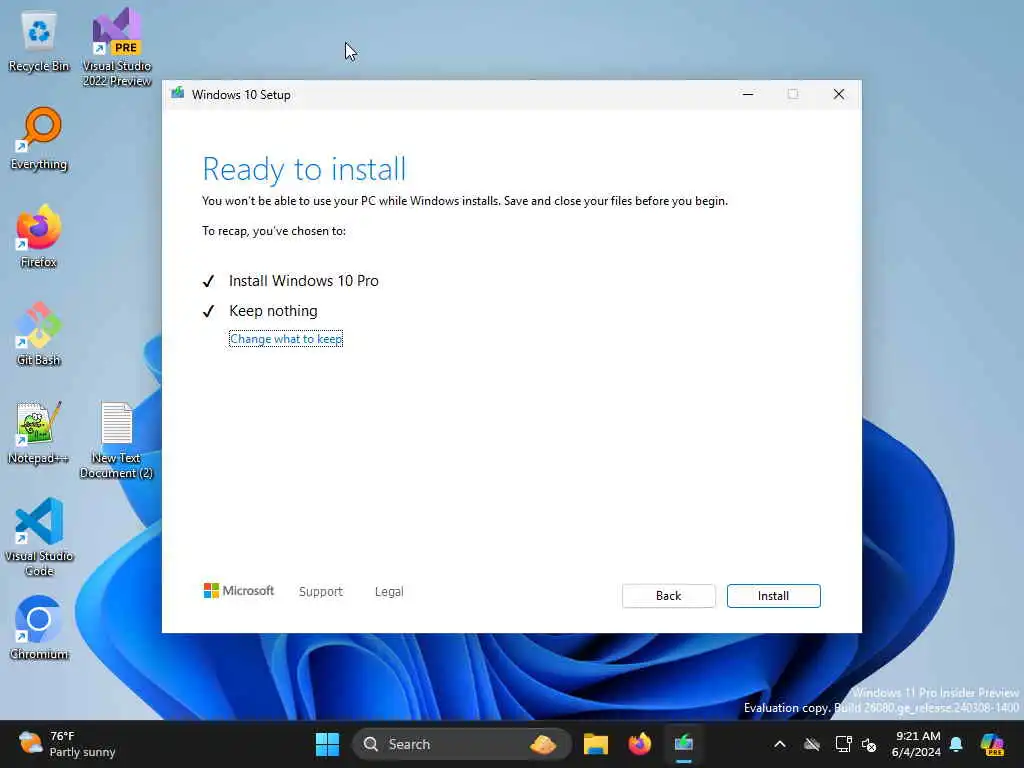Viewport: 1024px width, 768px height.
Task: Close the Windows 10 Setup window
Action: coord(839,95)
